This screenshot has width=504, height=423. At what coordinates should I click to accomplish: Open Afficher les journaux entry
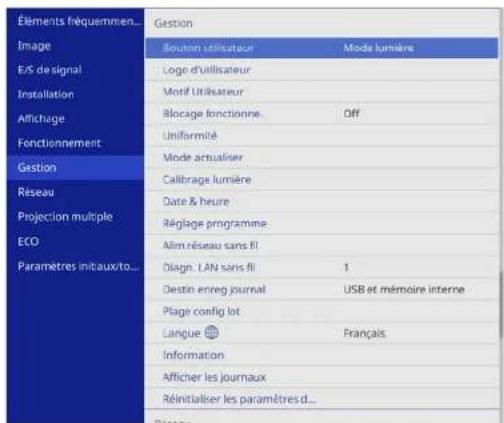coord(322,377)
